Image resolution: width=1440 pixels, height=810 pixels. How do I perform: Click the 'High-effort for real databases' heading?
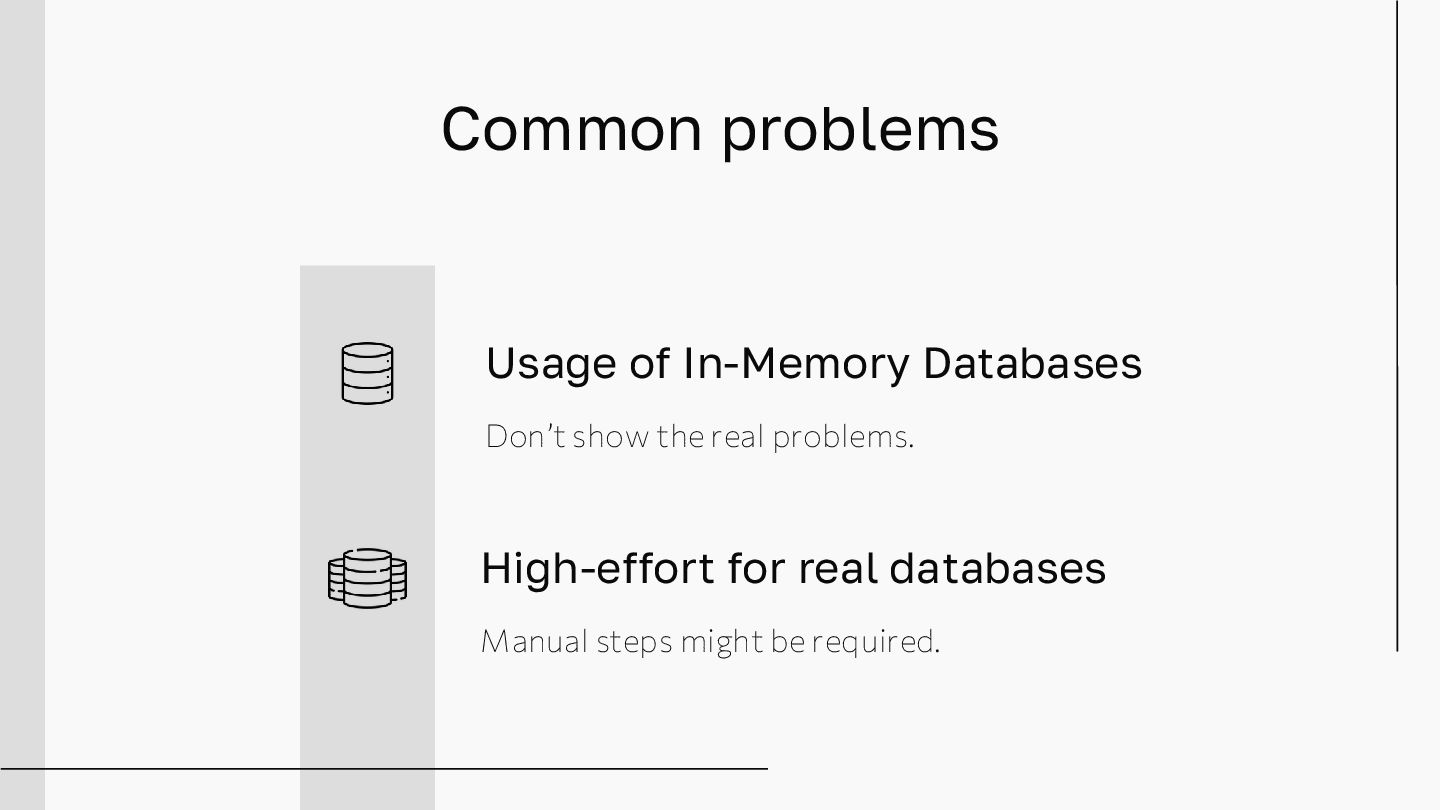coord(793,568)
